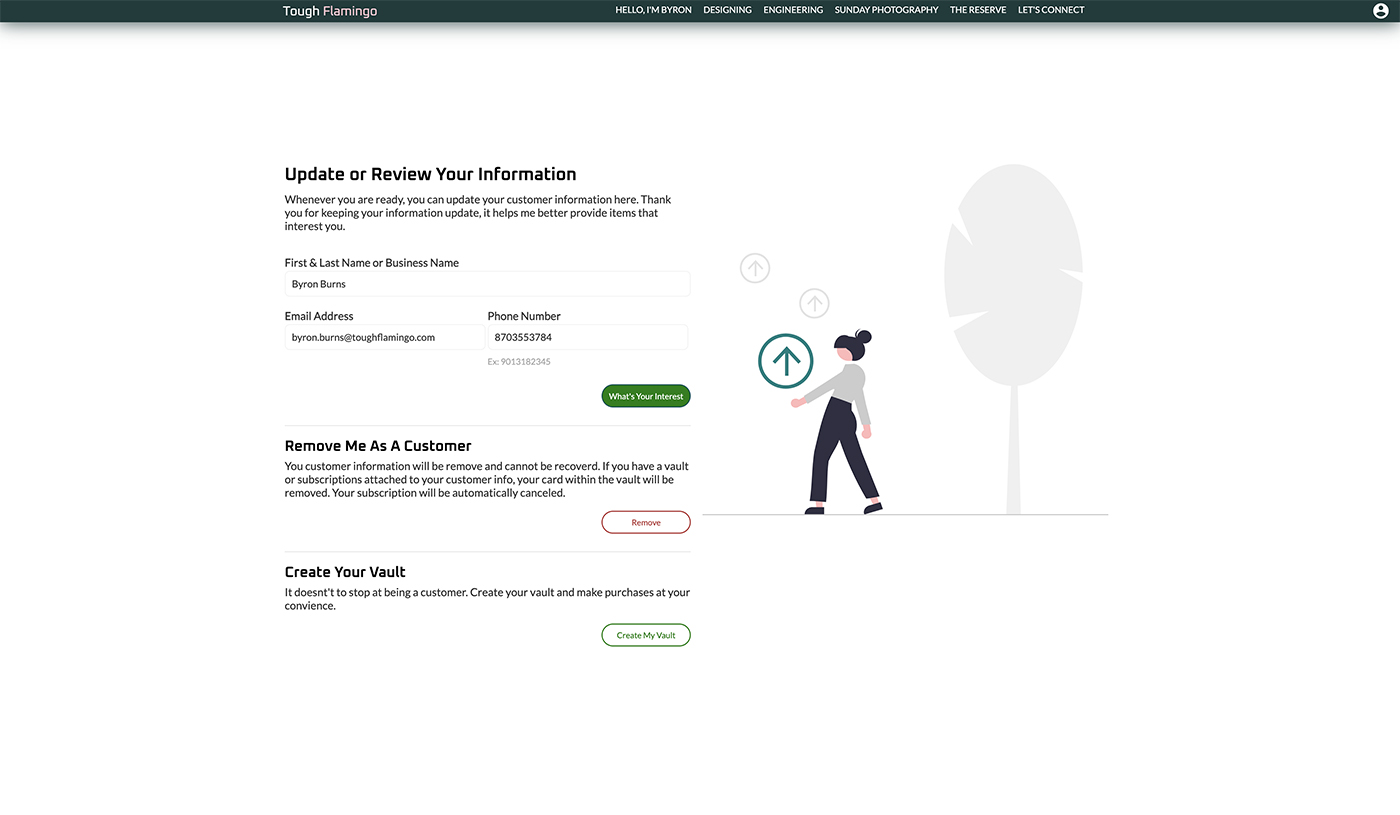The image size is (1400, 815).
Task: Click the Phone Number input field
Action: click(x=587, y=337)
